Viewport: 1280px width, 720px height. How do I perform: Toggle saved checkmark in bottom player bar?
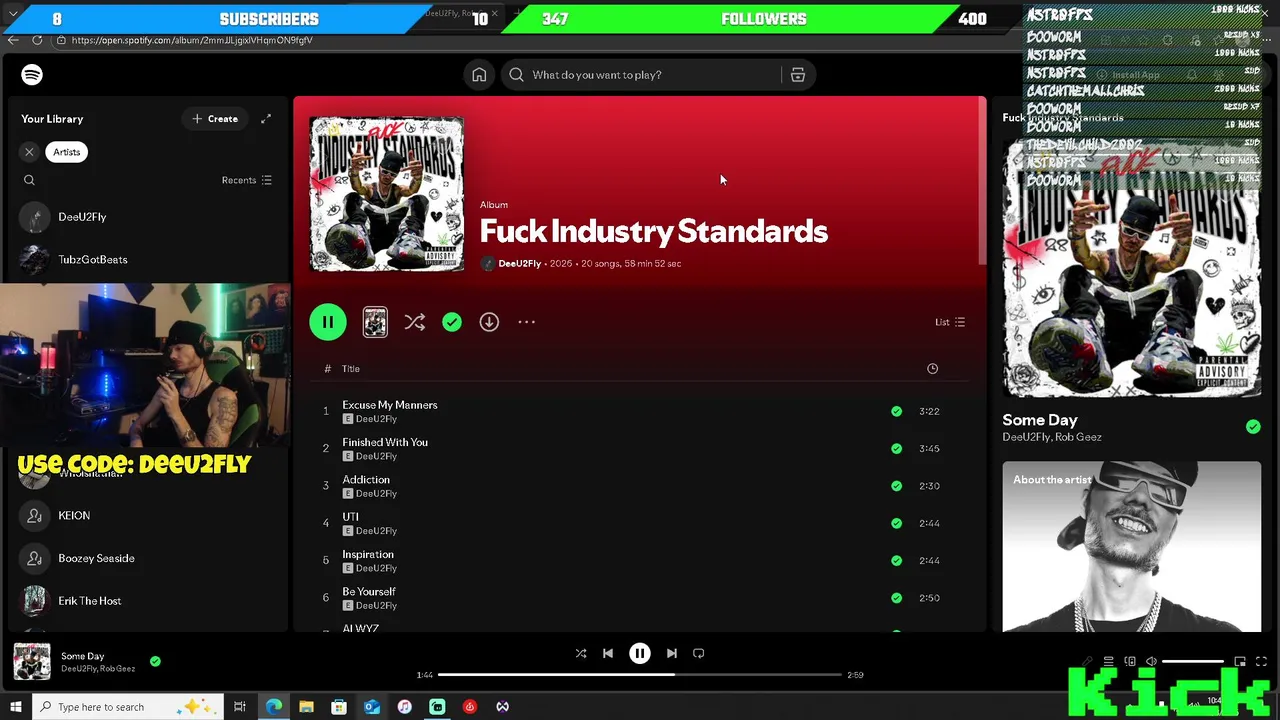155,661
